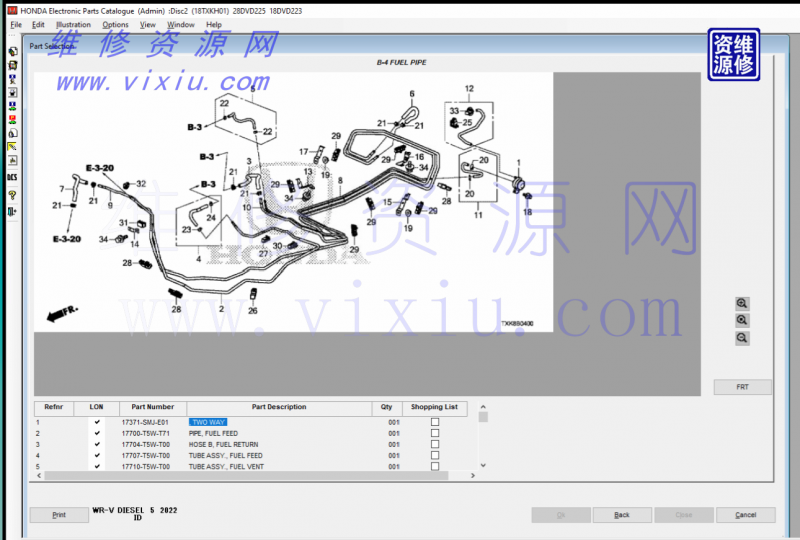This screenshot has width=800, height=540.
Task: Click the Part Description column header
Action: pyautogui.click(x=279, y=407)
